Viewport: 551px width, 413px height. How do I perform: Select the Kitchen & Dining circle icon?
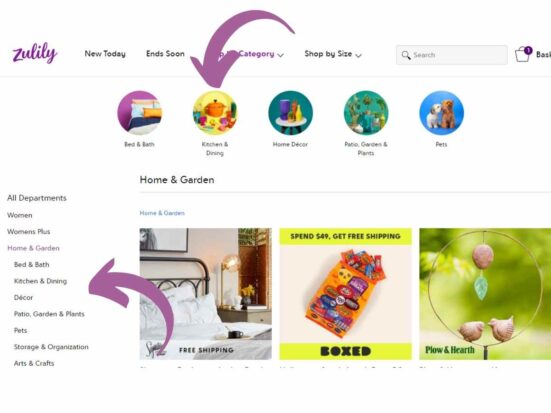coord(215,113)
